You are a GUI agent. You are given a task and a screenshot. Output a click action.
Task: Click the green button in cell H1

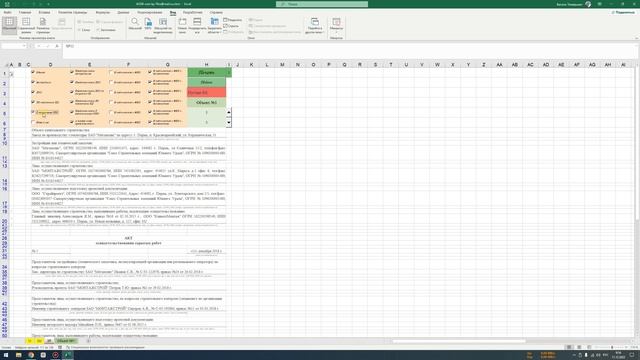pyautogui.click(x=207, y=72)
